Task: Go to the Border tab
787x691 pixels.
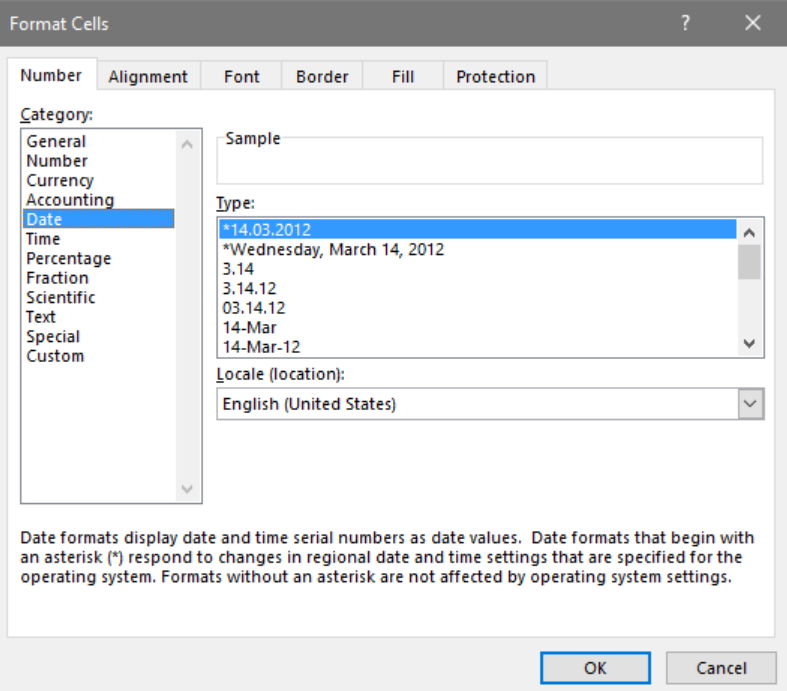Action: [322, 77]
